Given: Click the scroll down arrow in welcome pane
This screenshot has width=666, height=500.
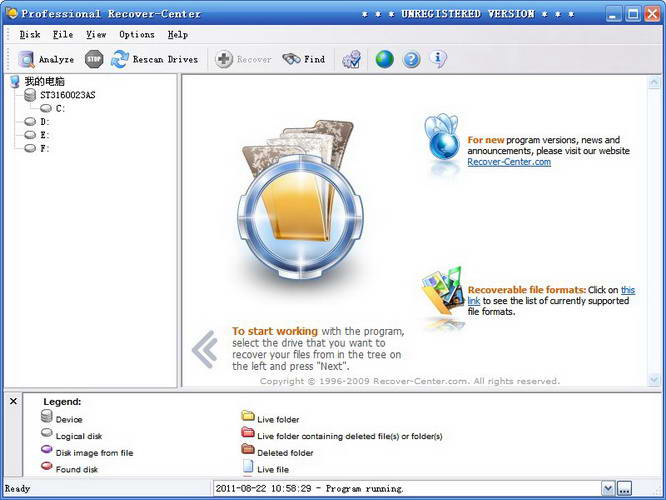Looking at the screenshot, I should click(x=654, y=379).
